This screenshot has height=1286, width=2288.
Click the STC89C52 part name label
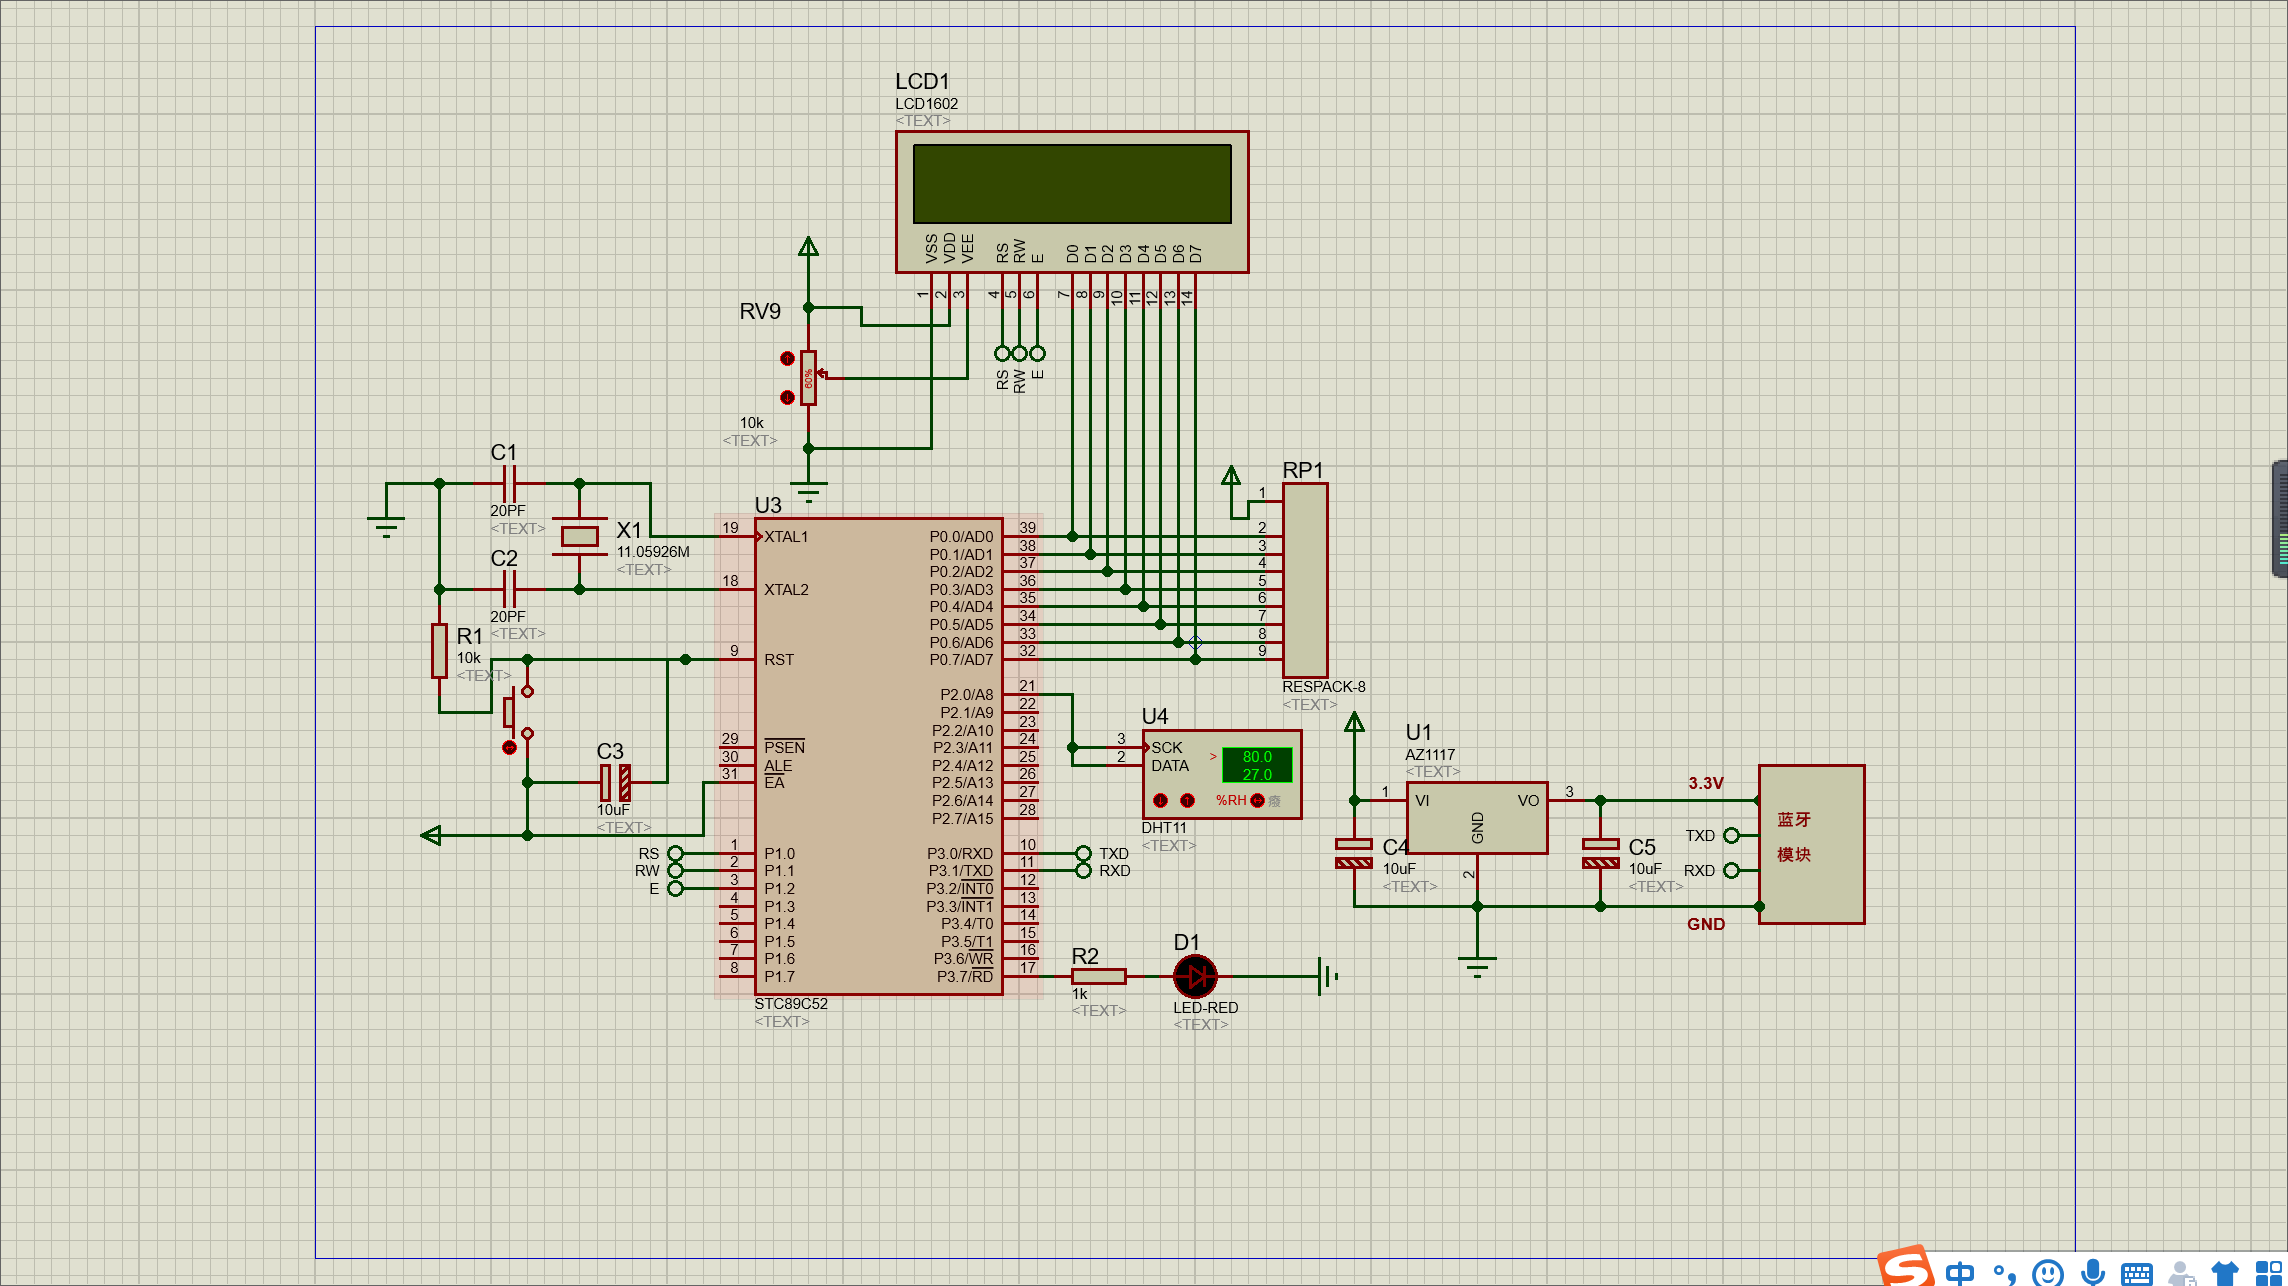790,1003
